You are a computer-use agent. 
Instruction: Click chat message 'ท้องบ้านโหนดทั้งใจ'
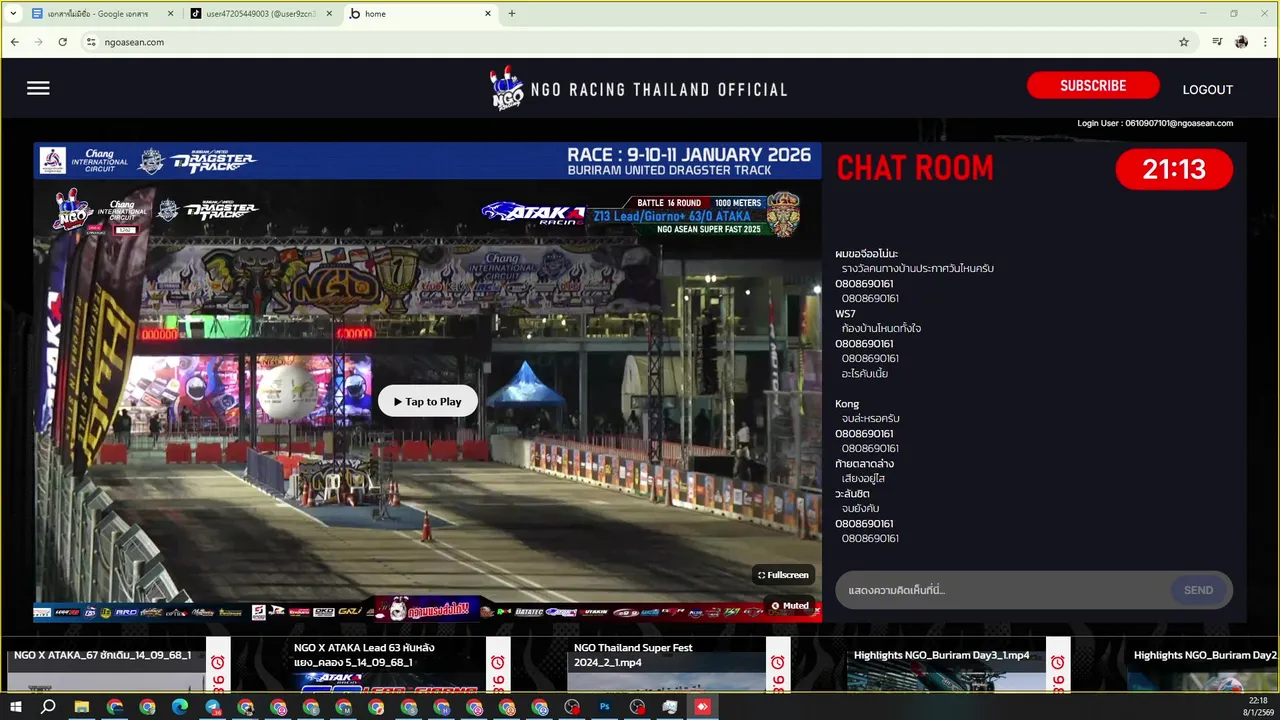[881, 328]
